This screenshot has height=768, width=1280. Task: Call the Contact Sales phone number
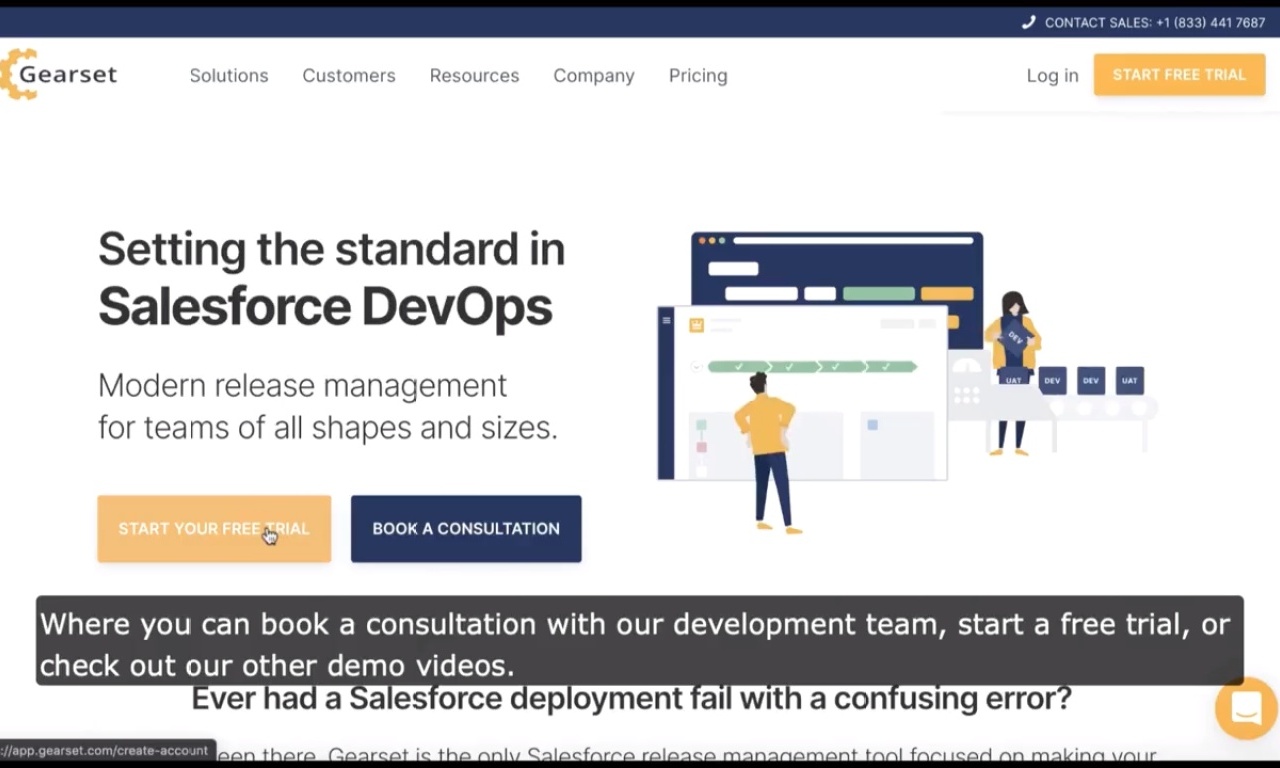click(1155, 22)
